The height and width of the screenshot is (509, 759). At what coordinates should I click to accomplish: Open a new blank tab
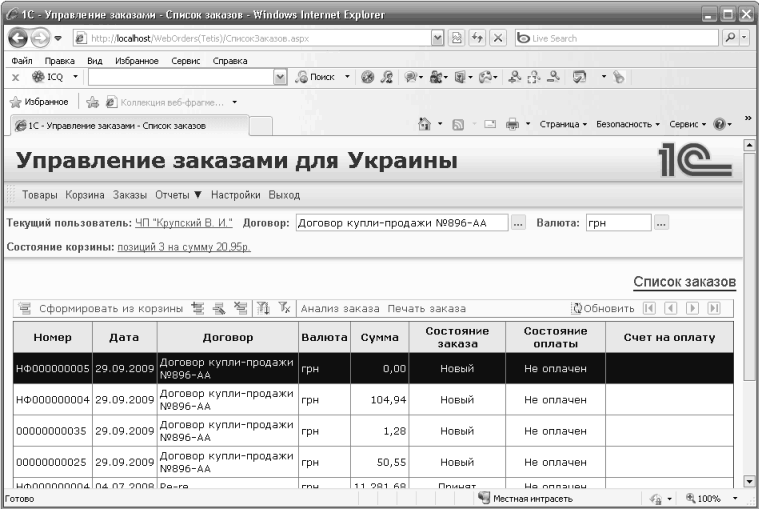261,126
